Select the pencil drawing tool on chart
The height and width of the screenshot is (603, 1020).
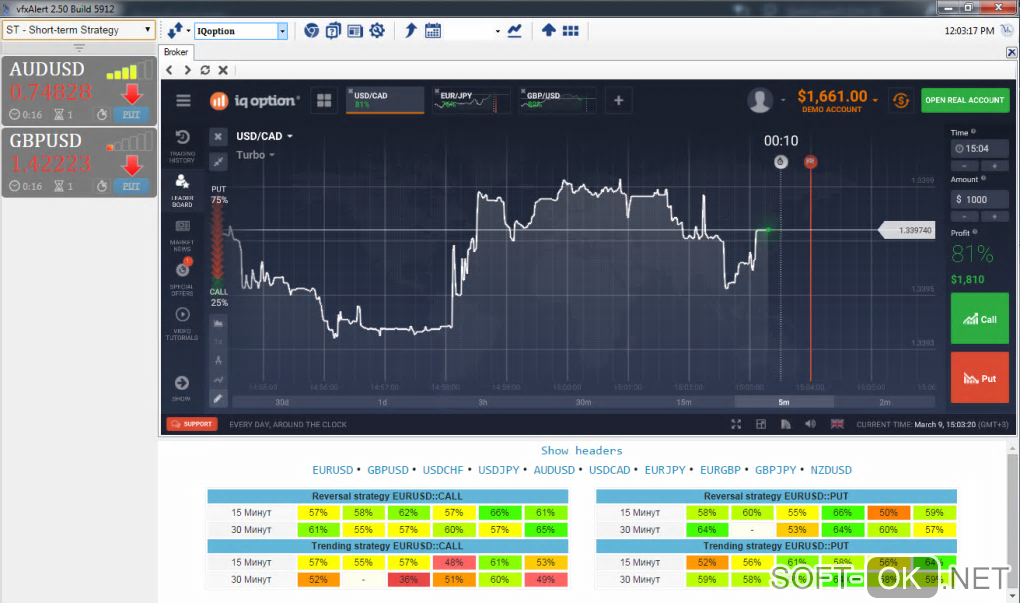(218, 398)
